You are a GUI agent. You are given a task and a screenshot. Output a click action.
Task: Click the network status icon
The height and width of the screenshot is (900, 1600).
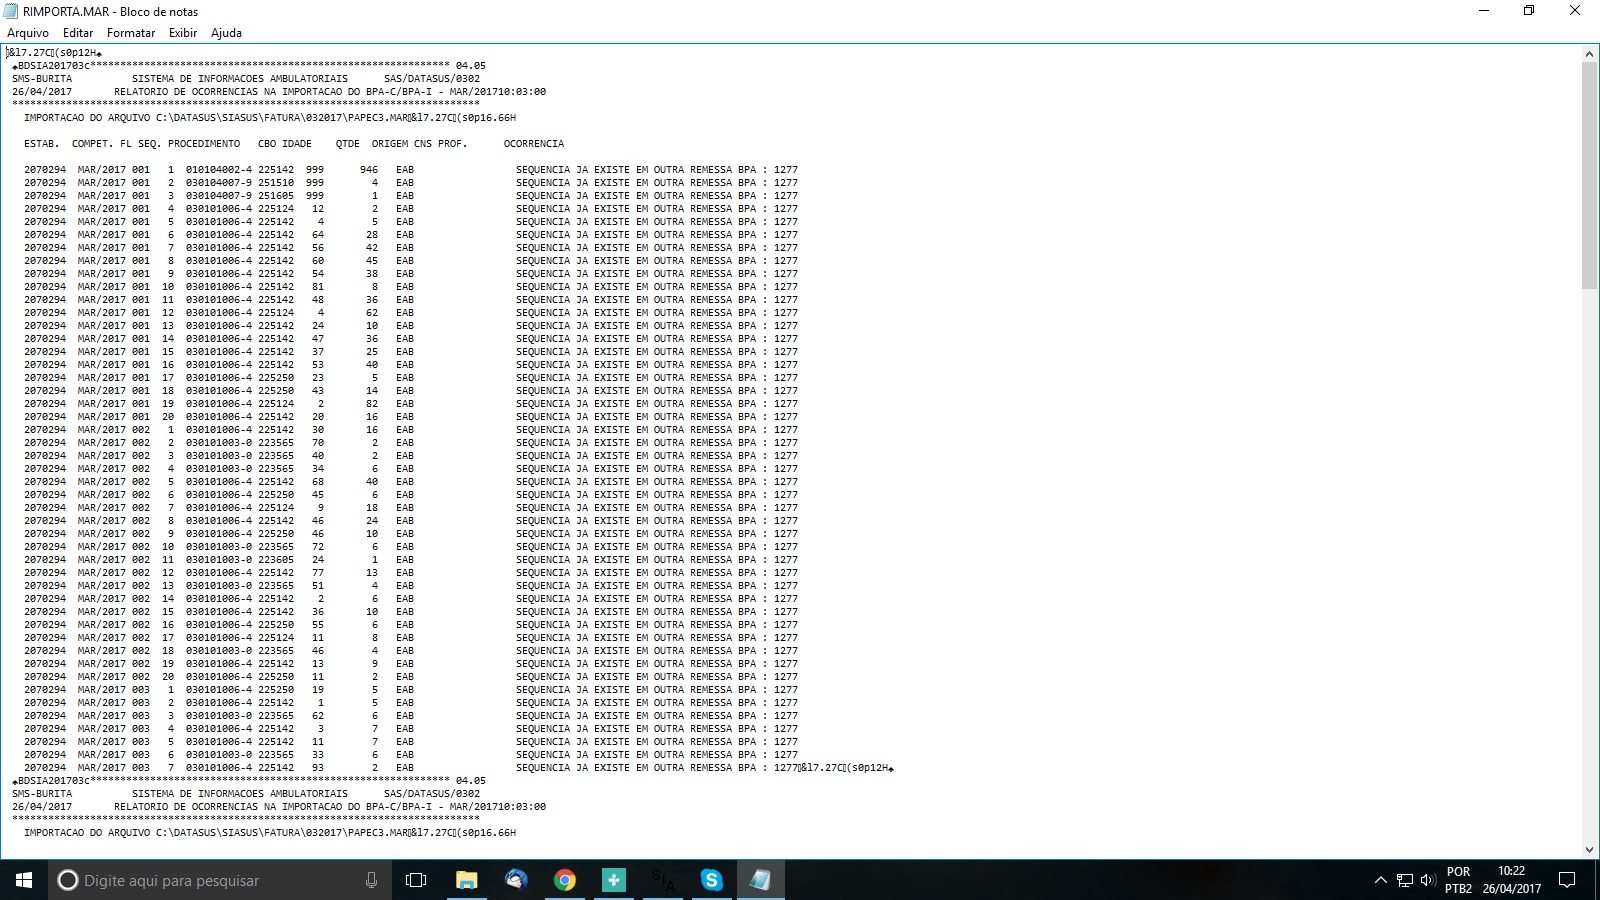(1405, 880)
